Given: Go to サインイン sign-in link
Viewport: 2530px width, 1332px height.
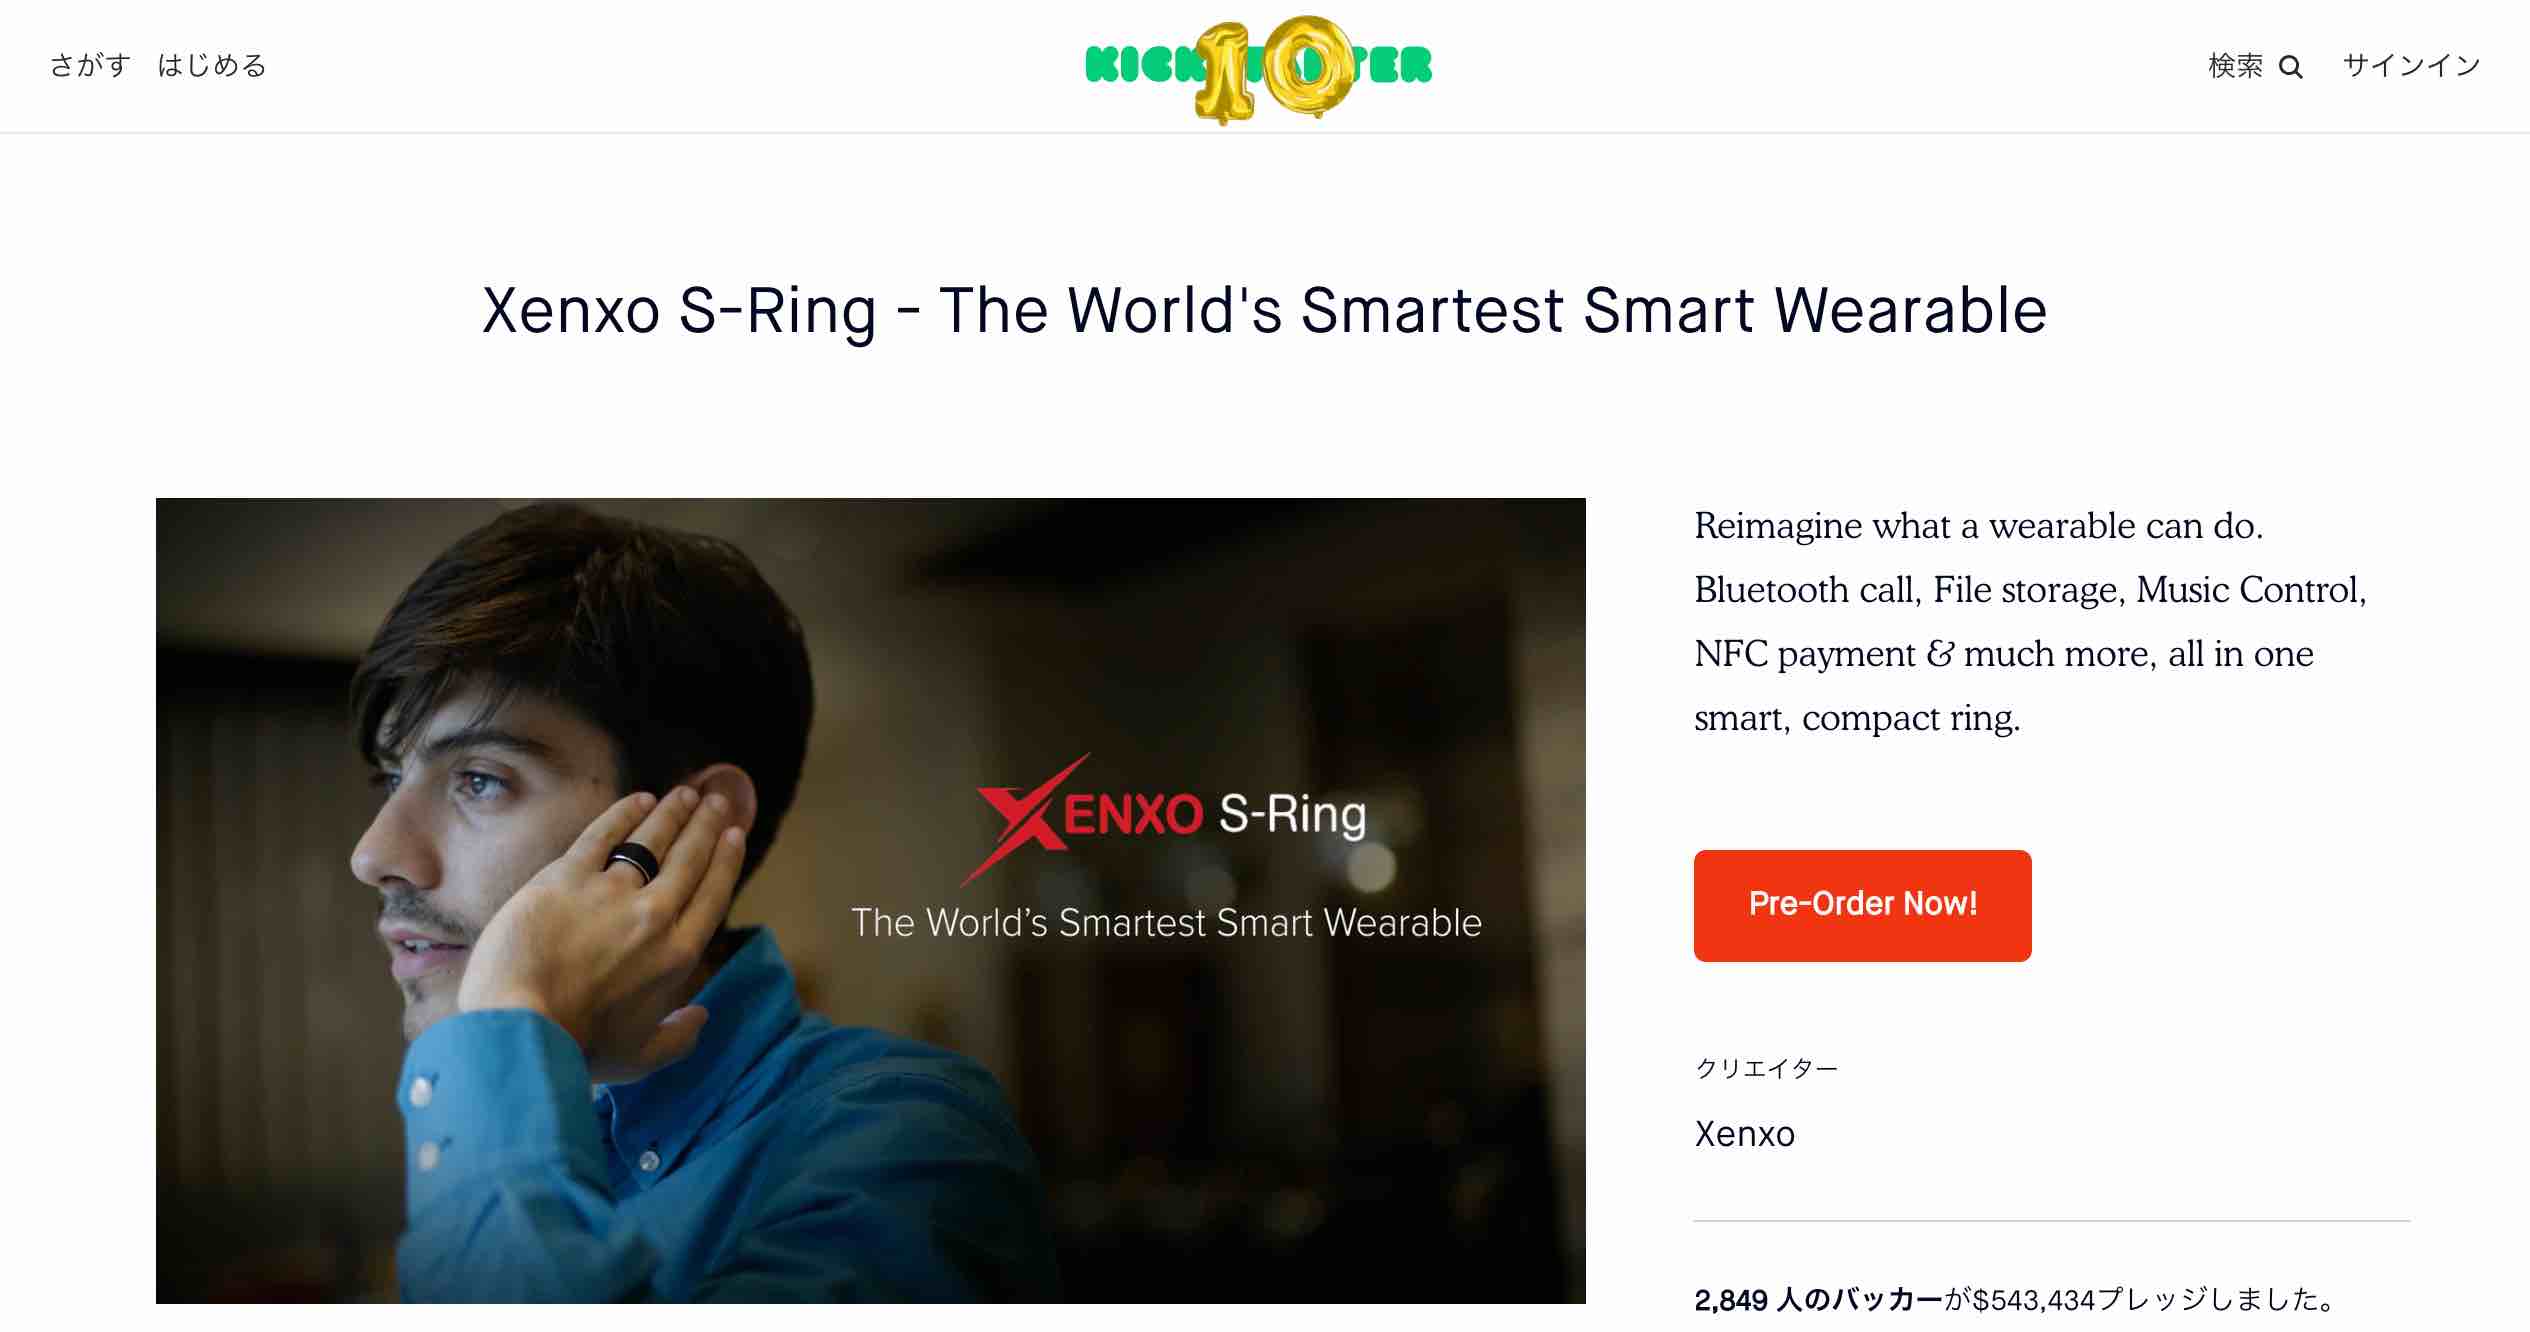Looking at the screenshot, I should click(x=2411, y=66).
